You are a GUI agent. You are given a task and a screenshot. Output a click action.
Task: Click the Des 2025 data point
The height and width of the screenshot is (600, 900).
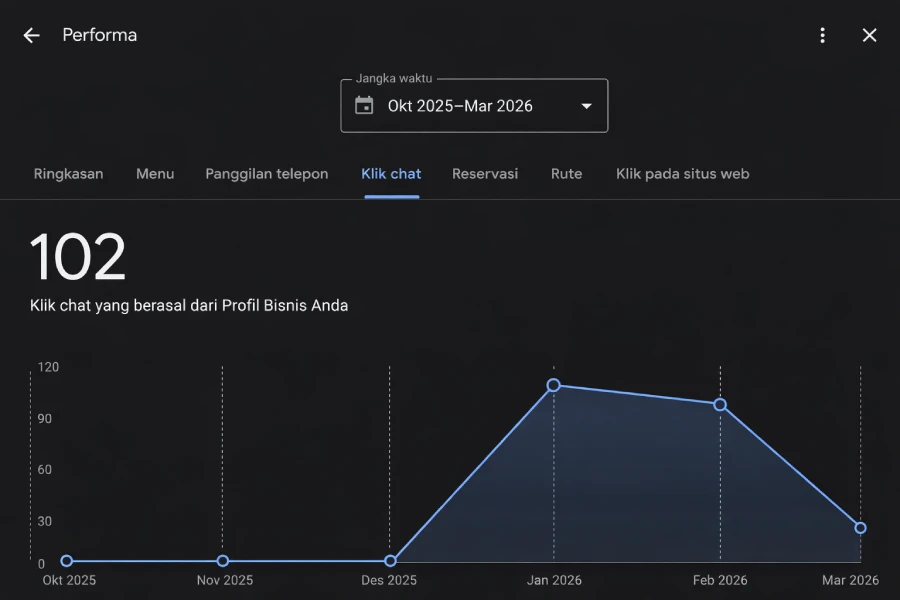click(x=390, y=560)
